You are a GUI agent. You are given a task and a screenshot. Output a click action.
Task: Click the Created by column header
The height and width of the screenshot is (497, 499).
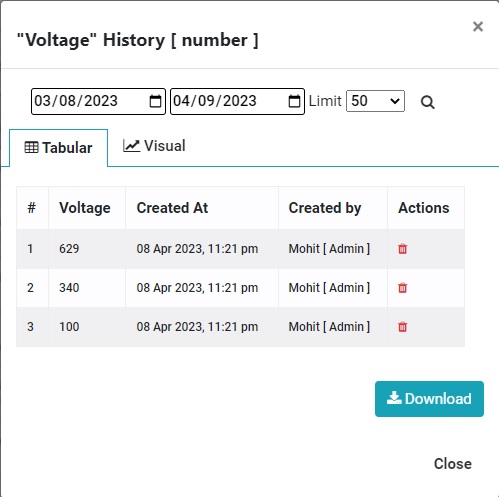pos(325,208)
